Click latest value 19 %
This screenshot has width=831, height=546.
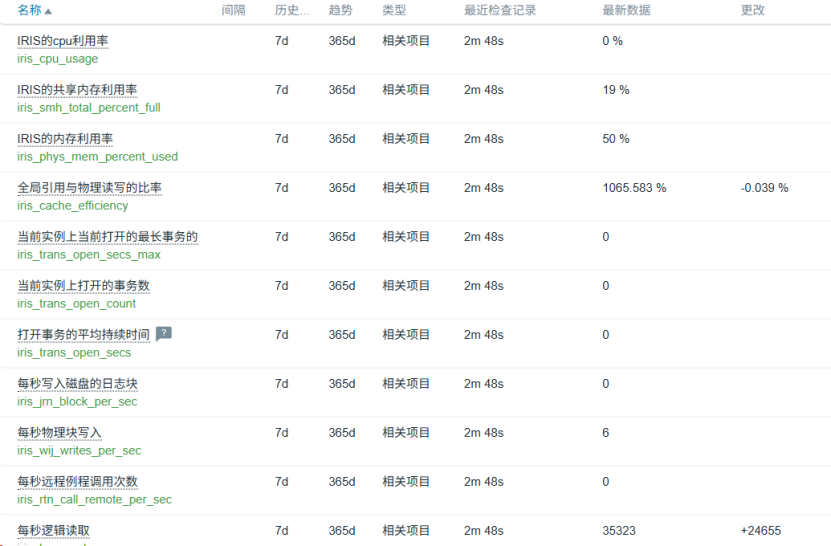click(x=616, y=90)
